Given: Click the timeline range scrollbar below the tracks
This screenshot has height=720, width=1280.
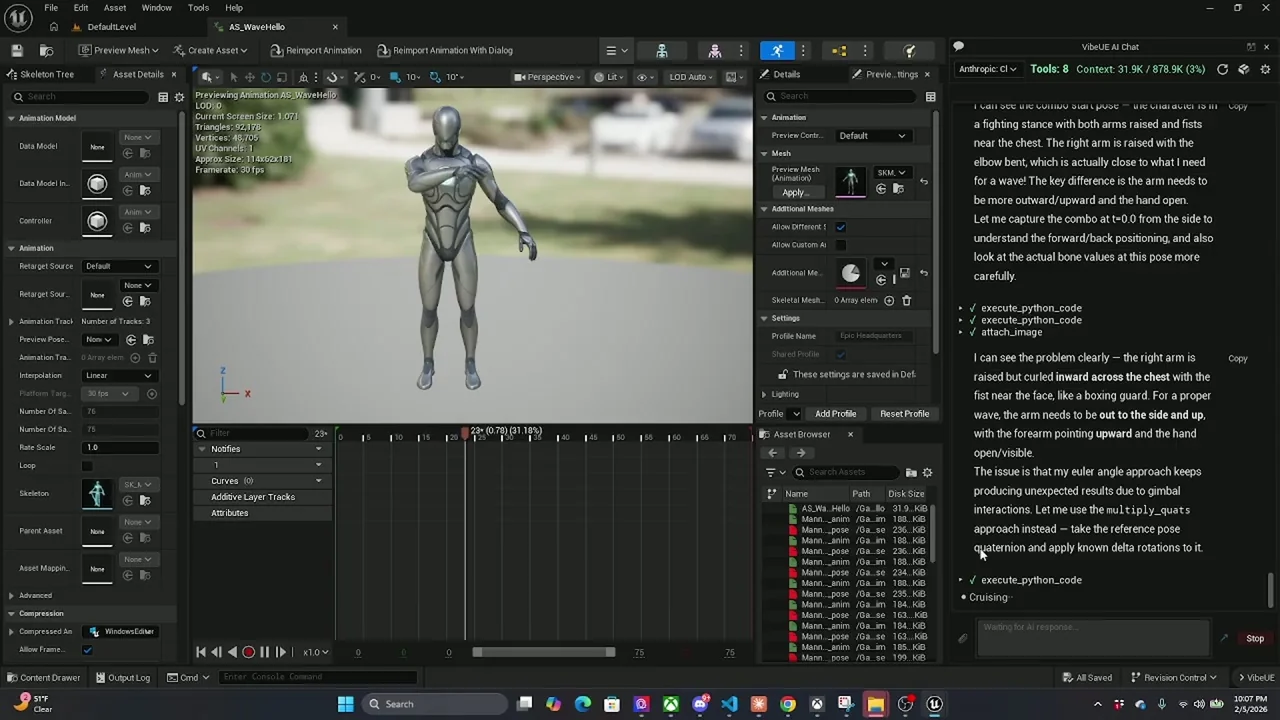Looking at the screenshot, I should click(544, 652).
